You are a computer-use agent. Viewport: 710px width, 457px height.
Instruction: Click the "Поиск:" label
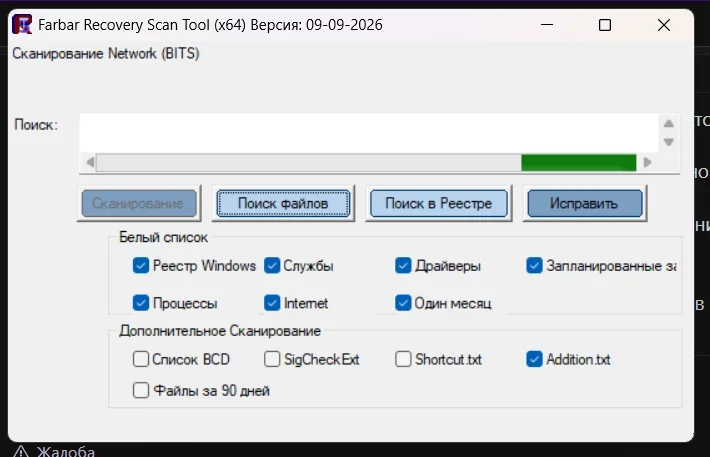click(36, 125)
